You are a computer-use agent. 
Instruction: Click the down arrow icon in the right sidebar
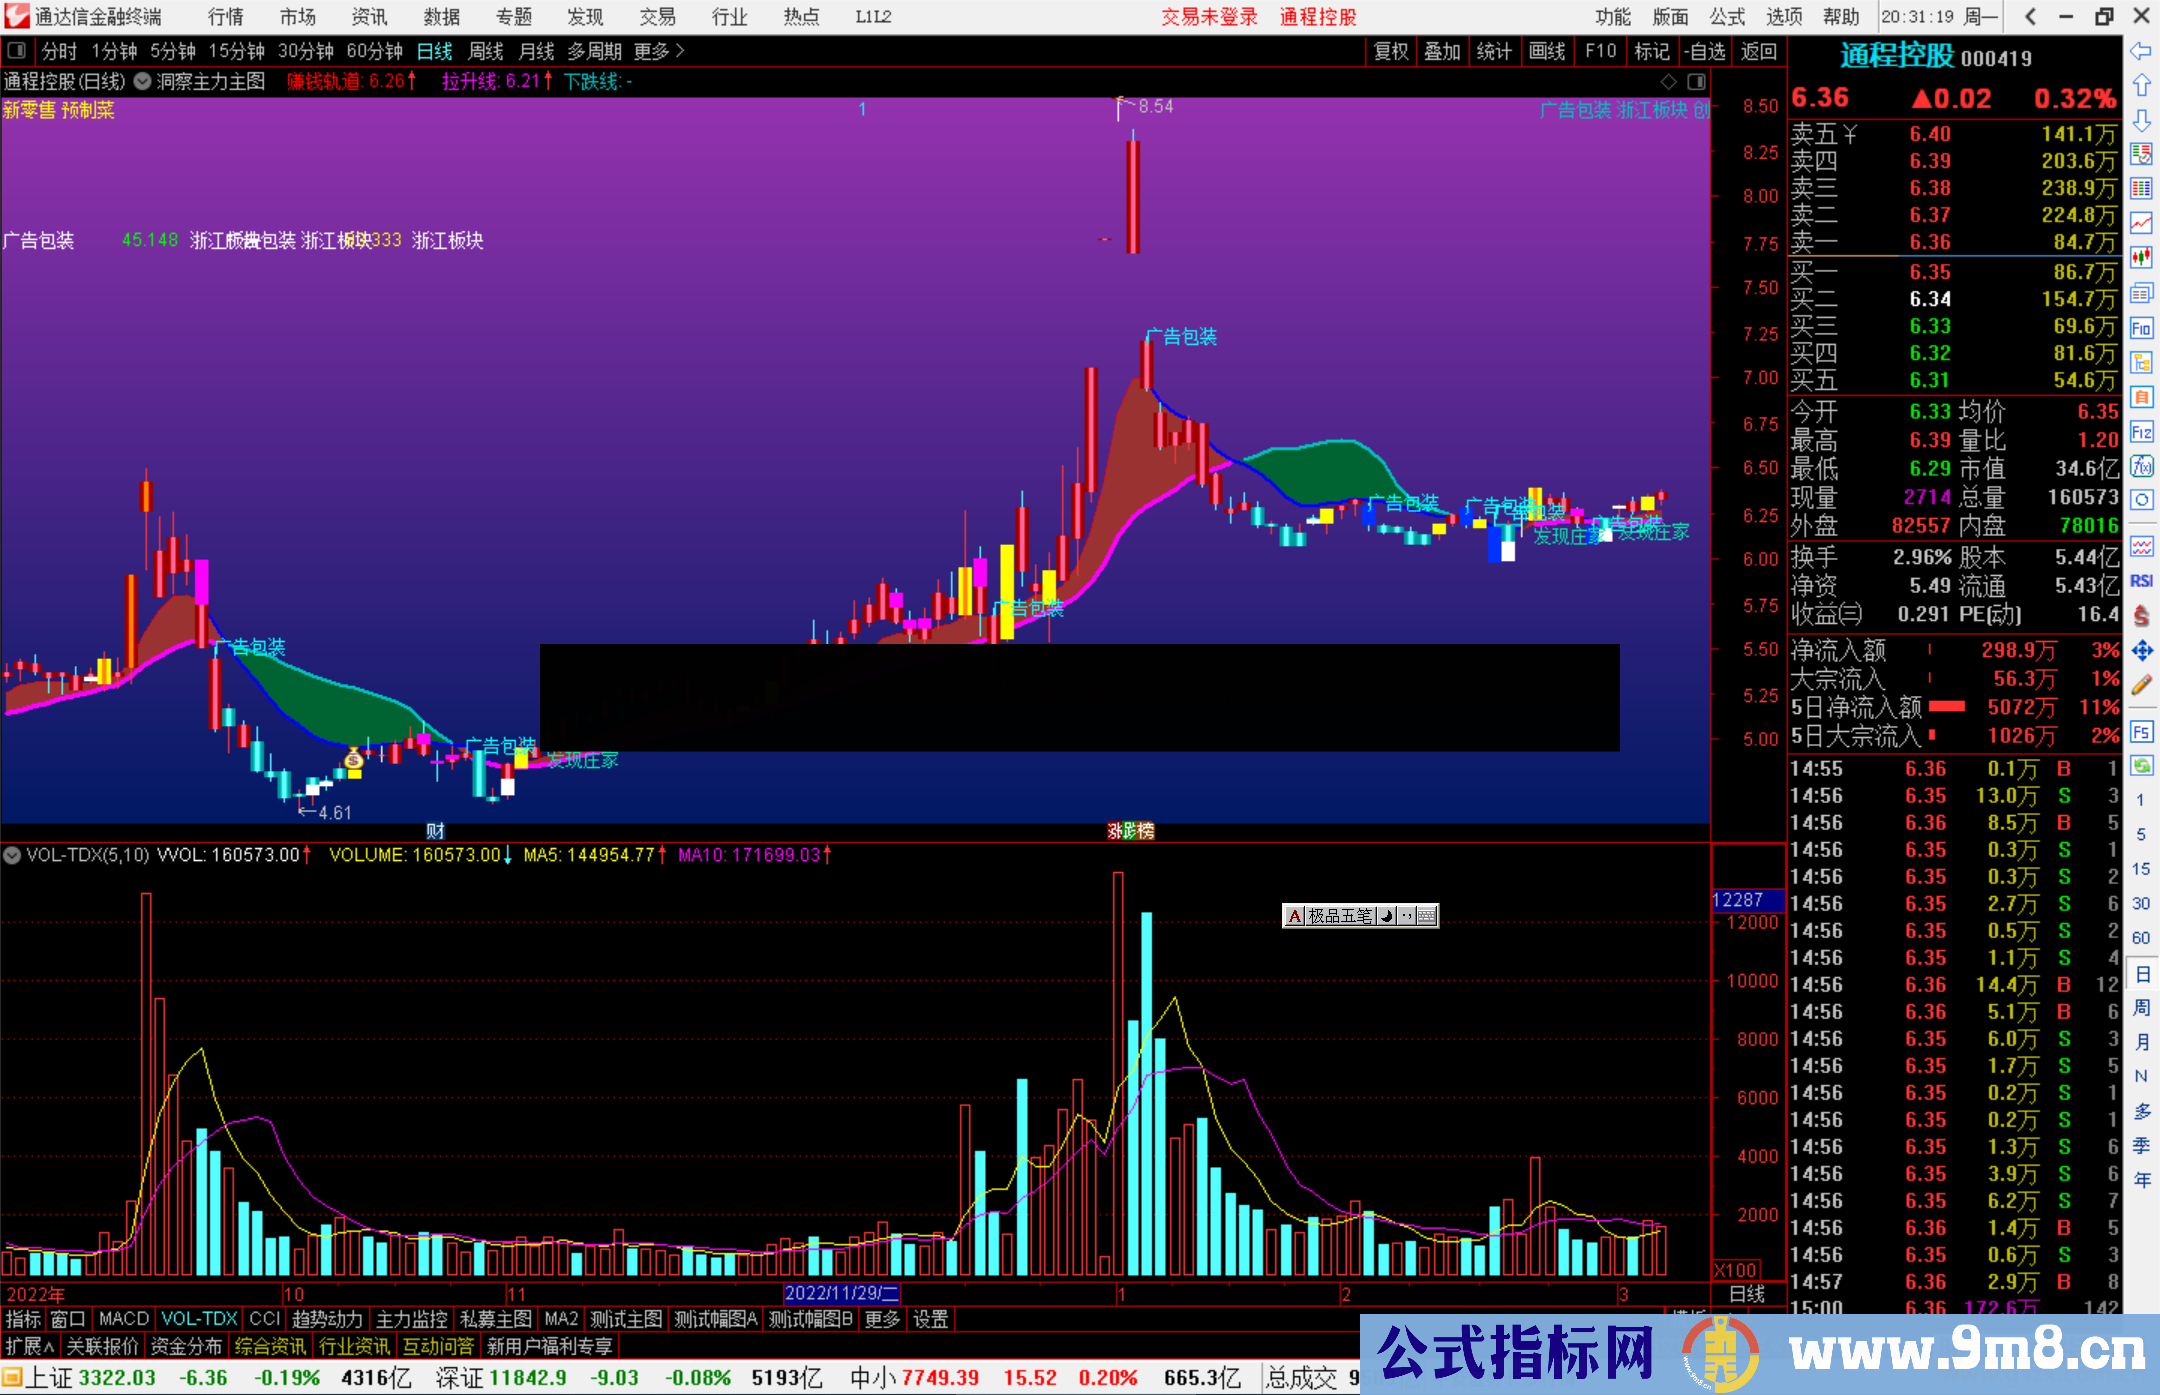click(2141, 121)
